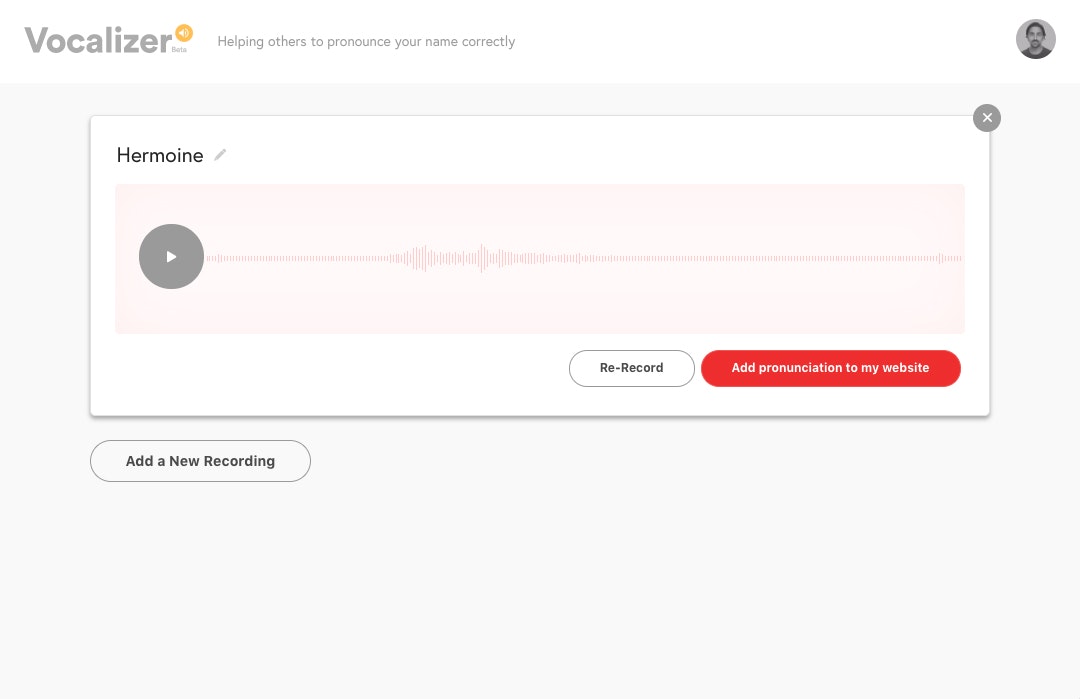Click the edit pencil to rename the recording
The image size is (1081, 699).
point(220,155)
